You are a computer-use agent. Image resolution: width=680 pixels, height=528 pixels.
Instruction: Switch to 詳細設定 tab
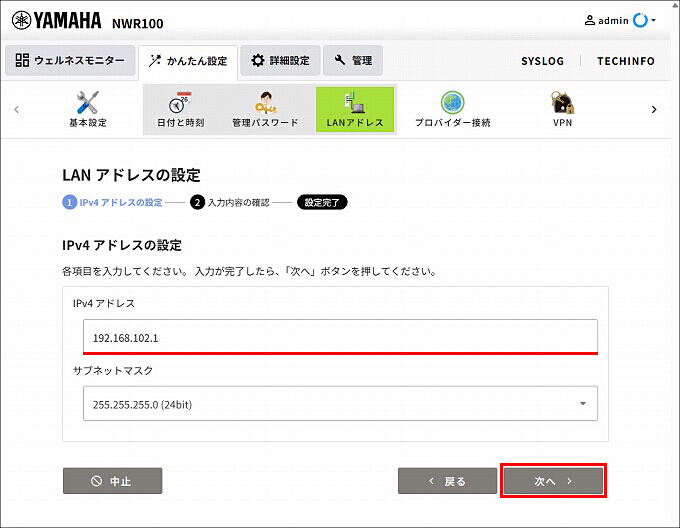pos(281,60)
